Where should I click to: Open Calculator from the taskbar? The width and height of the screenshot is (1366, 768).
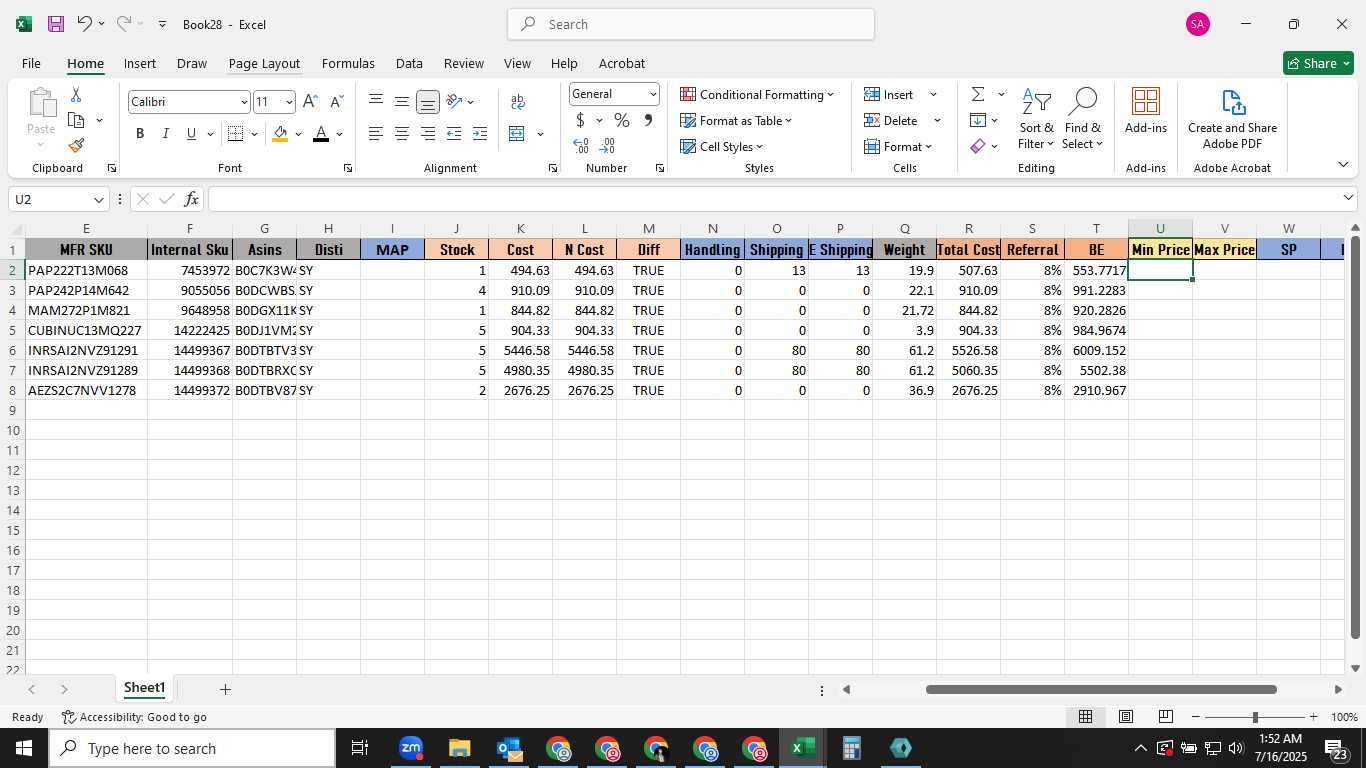click(x=852, y=748)
